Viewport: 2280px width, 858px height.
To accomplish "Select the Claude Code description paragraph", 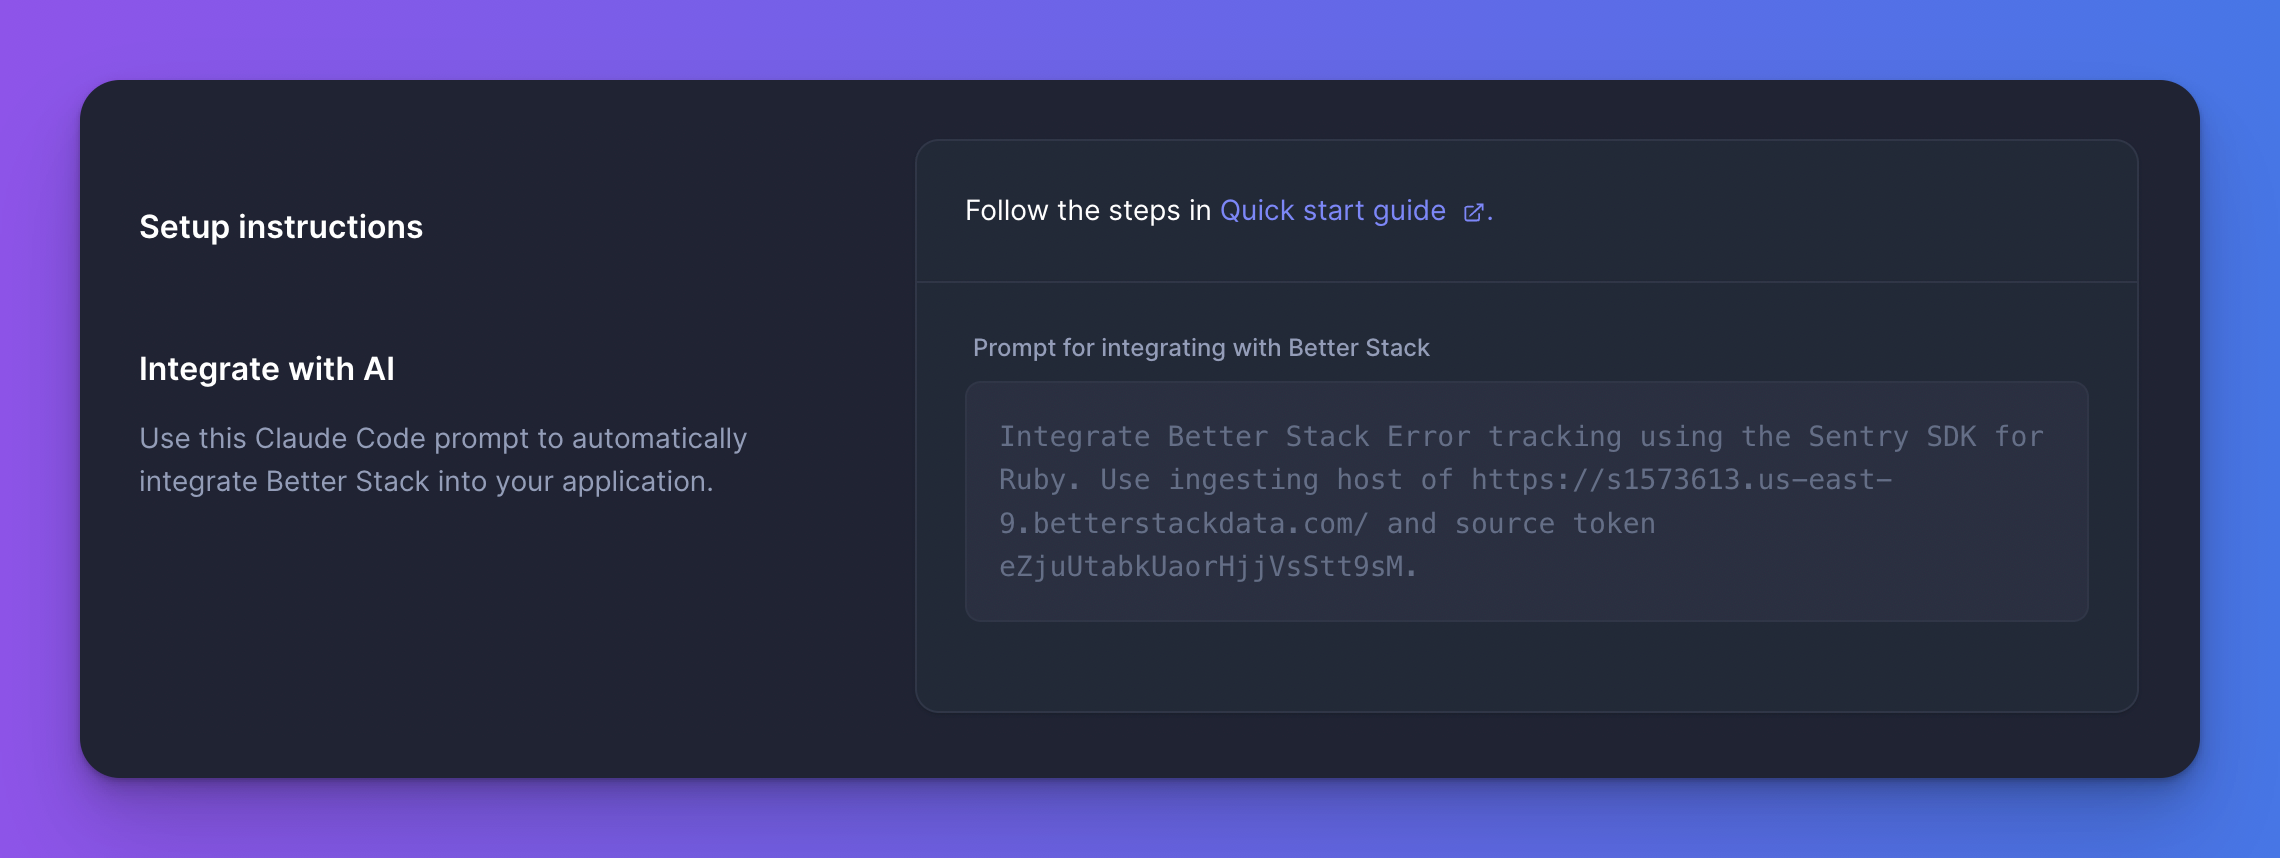I will 442,459.
